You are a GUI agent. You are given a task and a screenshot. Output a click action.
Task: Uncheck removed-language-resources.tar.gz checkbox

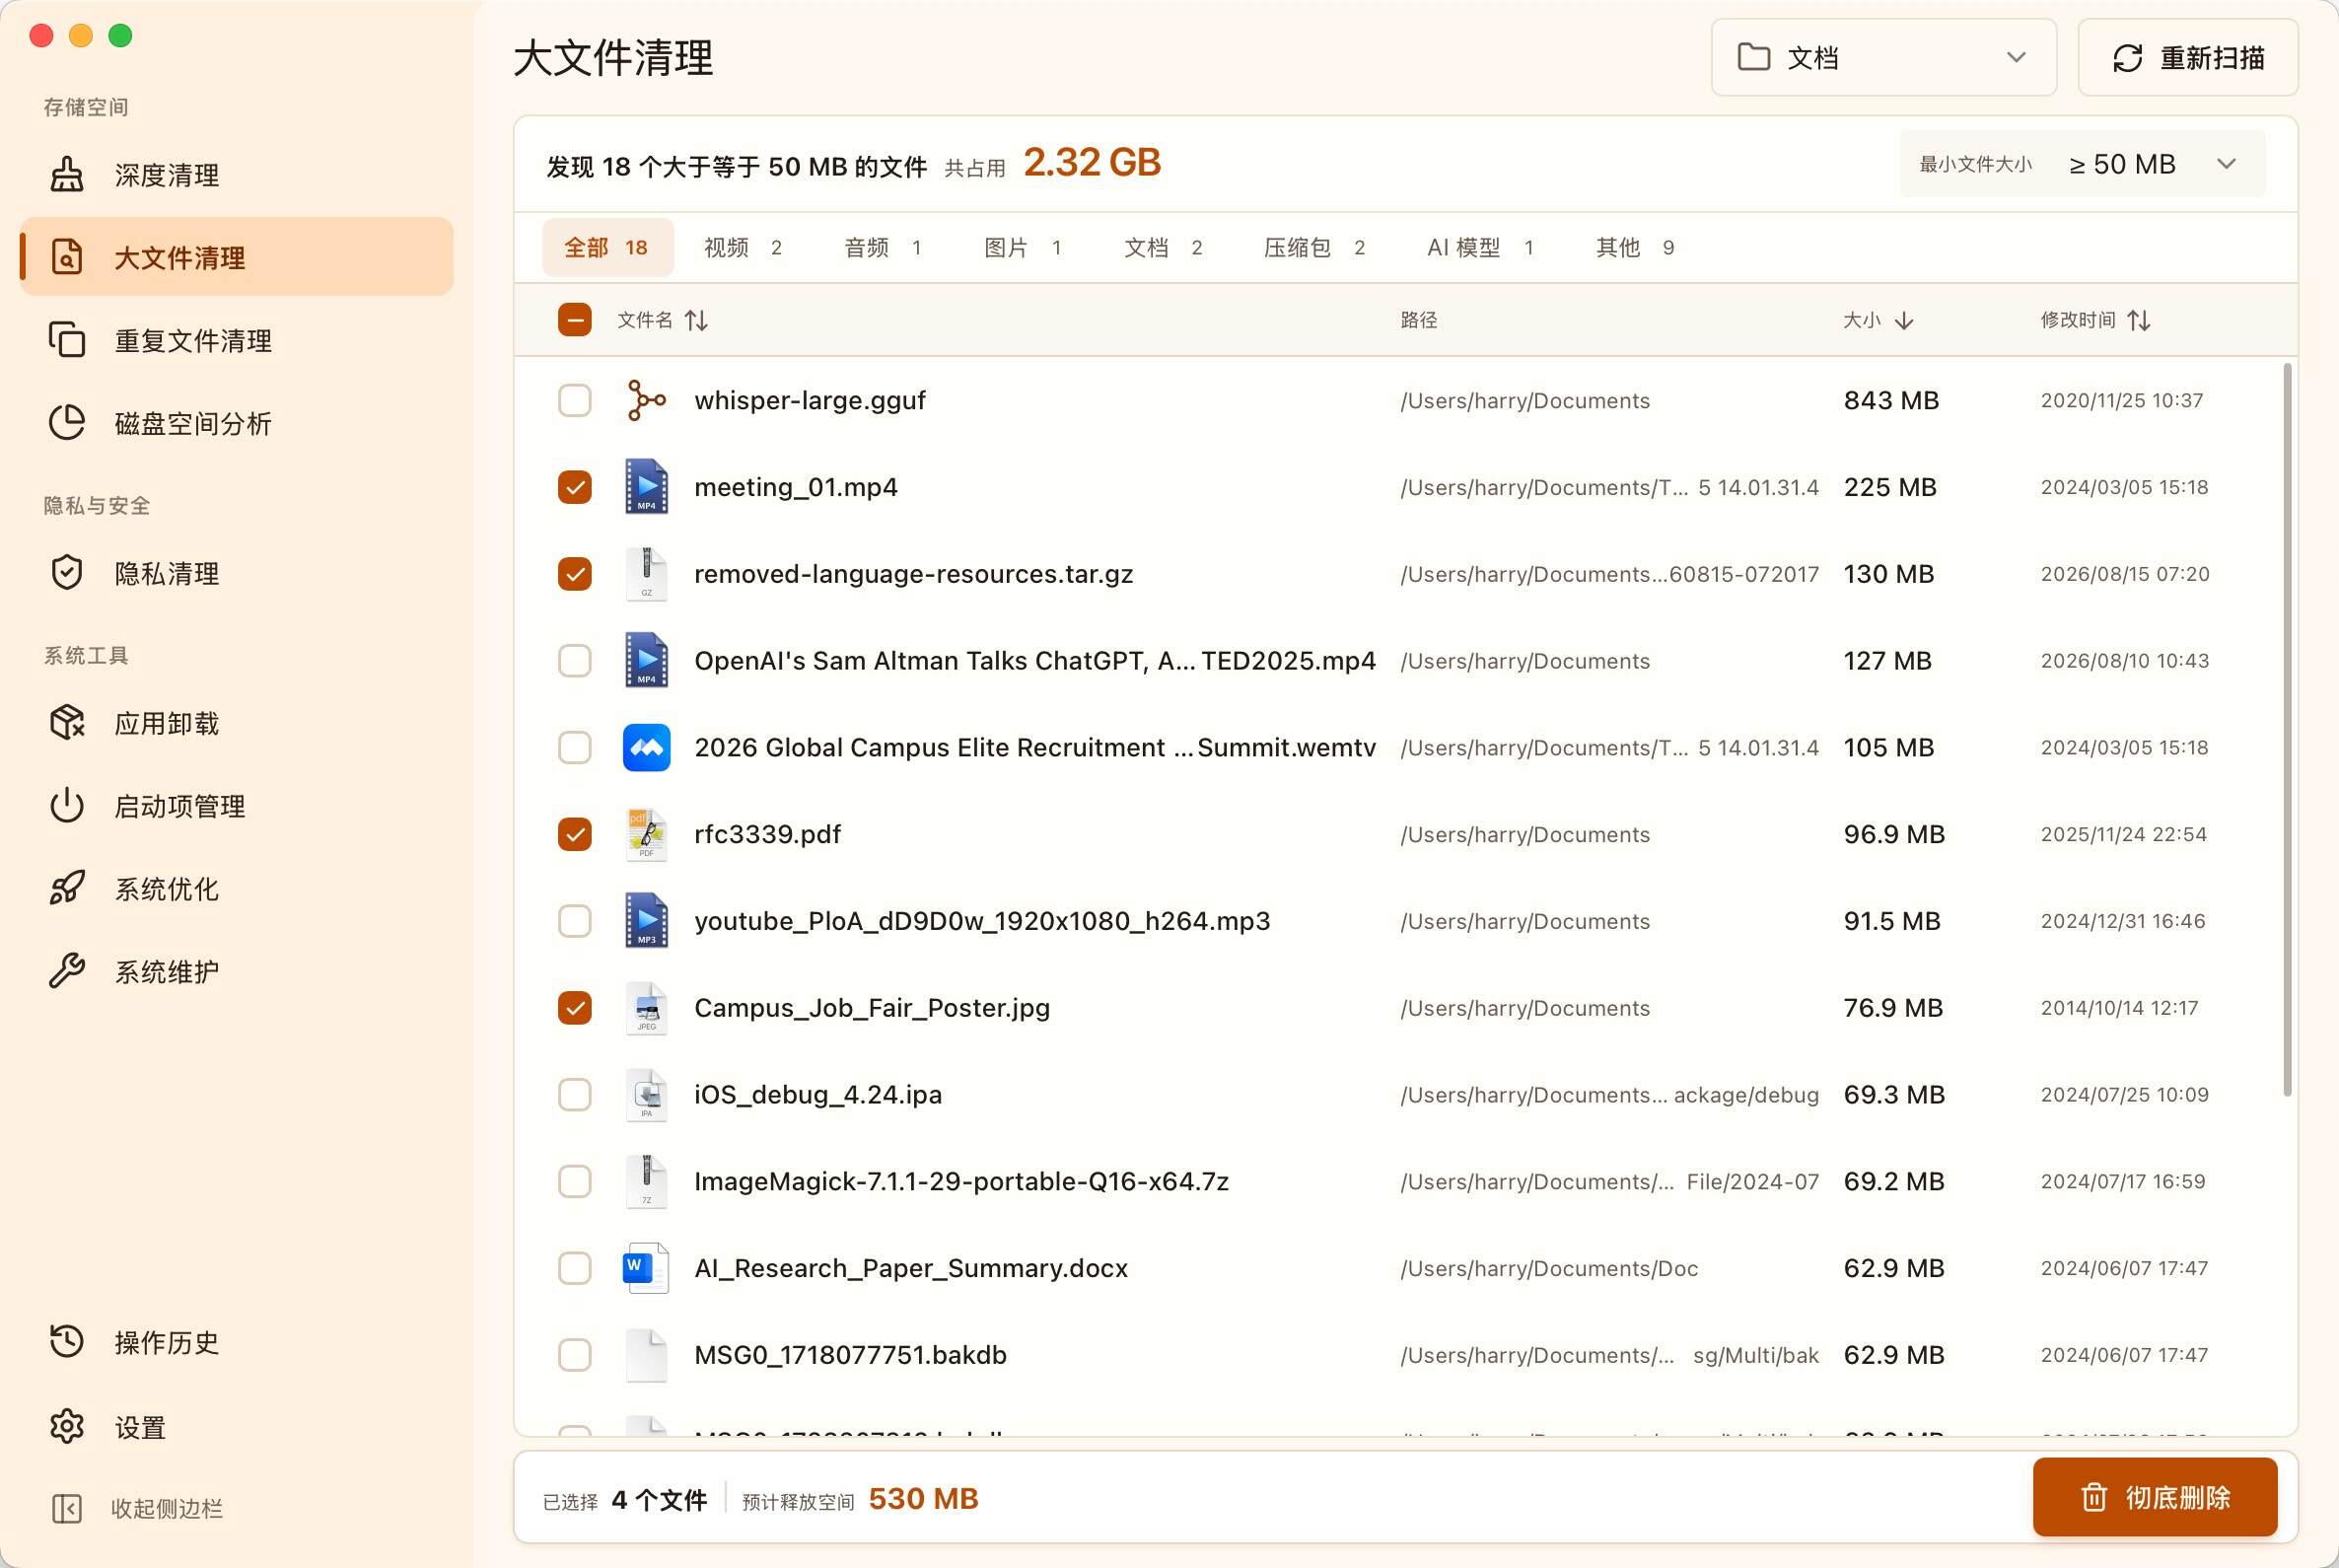pos(574,574)
